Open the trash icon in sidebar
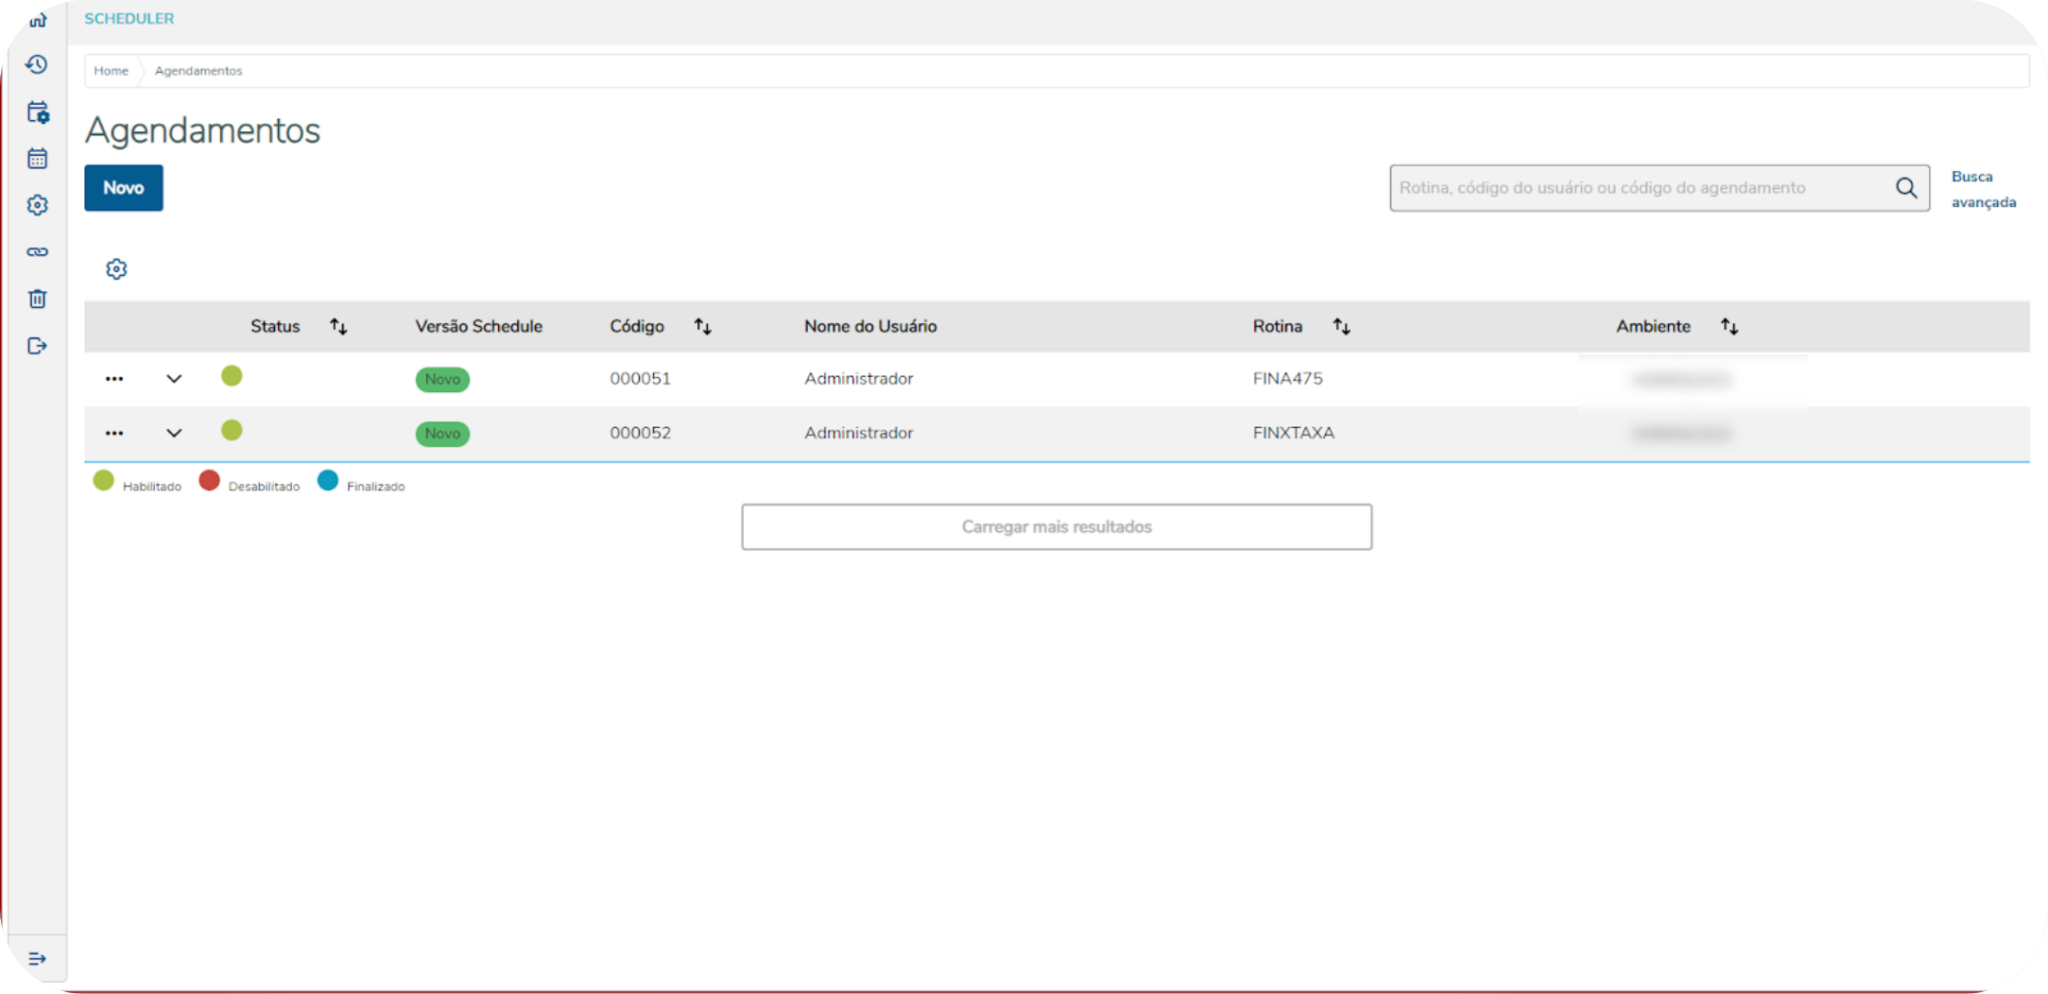 [37, 298]
